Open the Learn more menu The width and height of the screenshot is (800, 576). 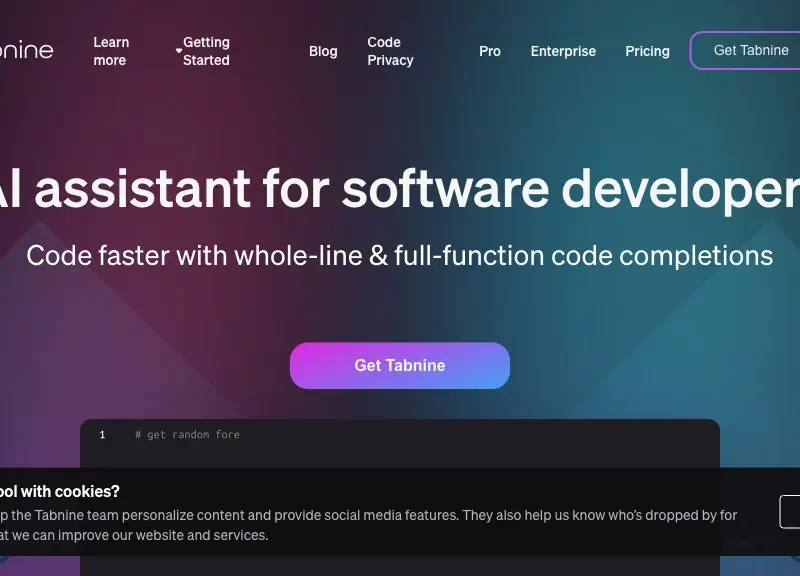tap(111, 51)
